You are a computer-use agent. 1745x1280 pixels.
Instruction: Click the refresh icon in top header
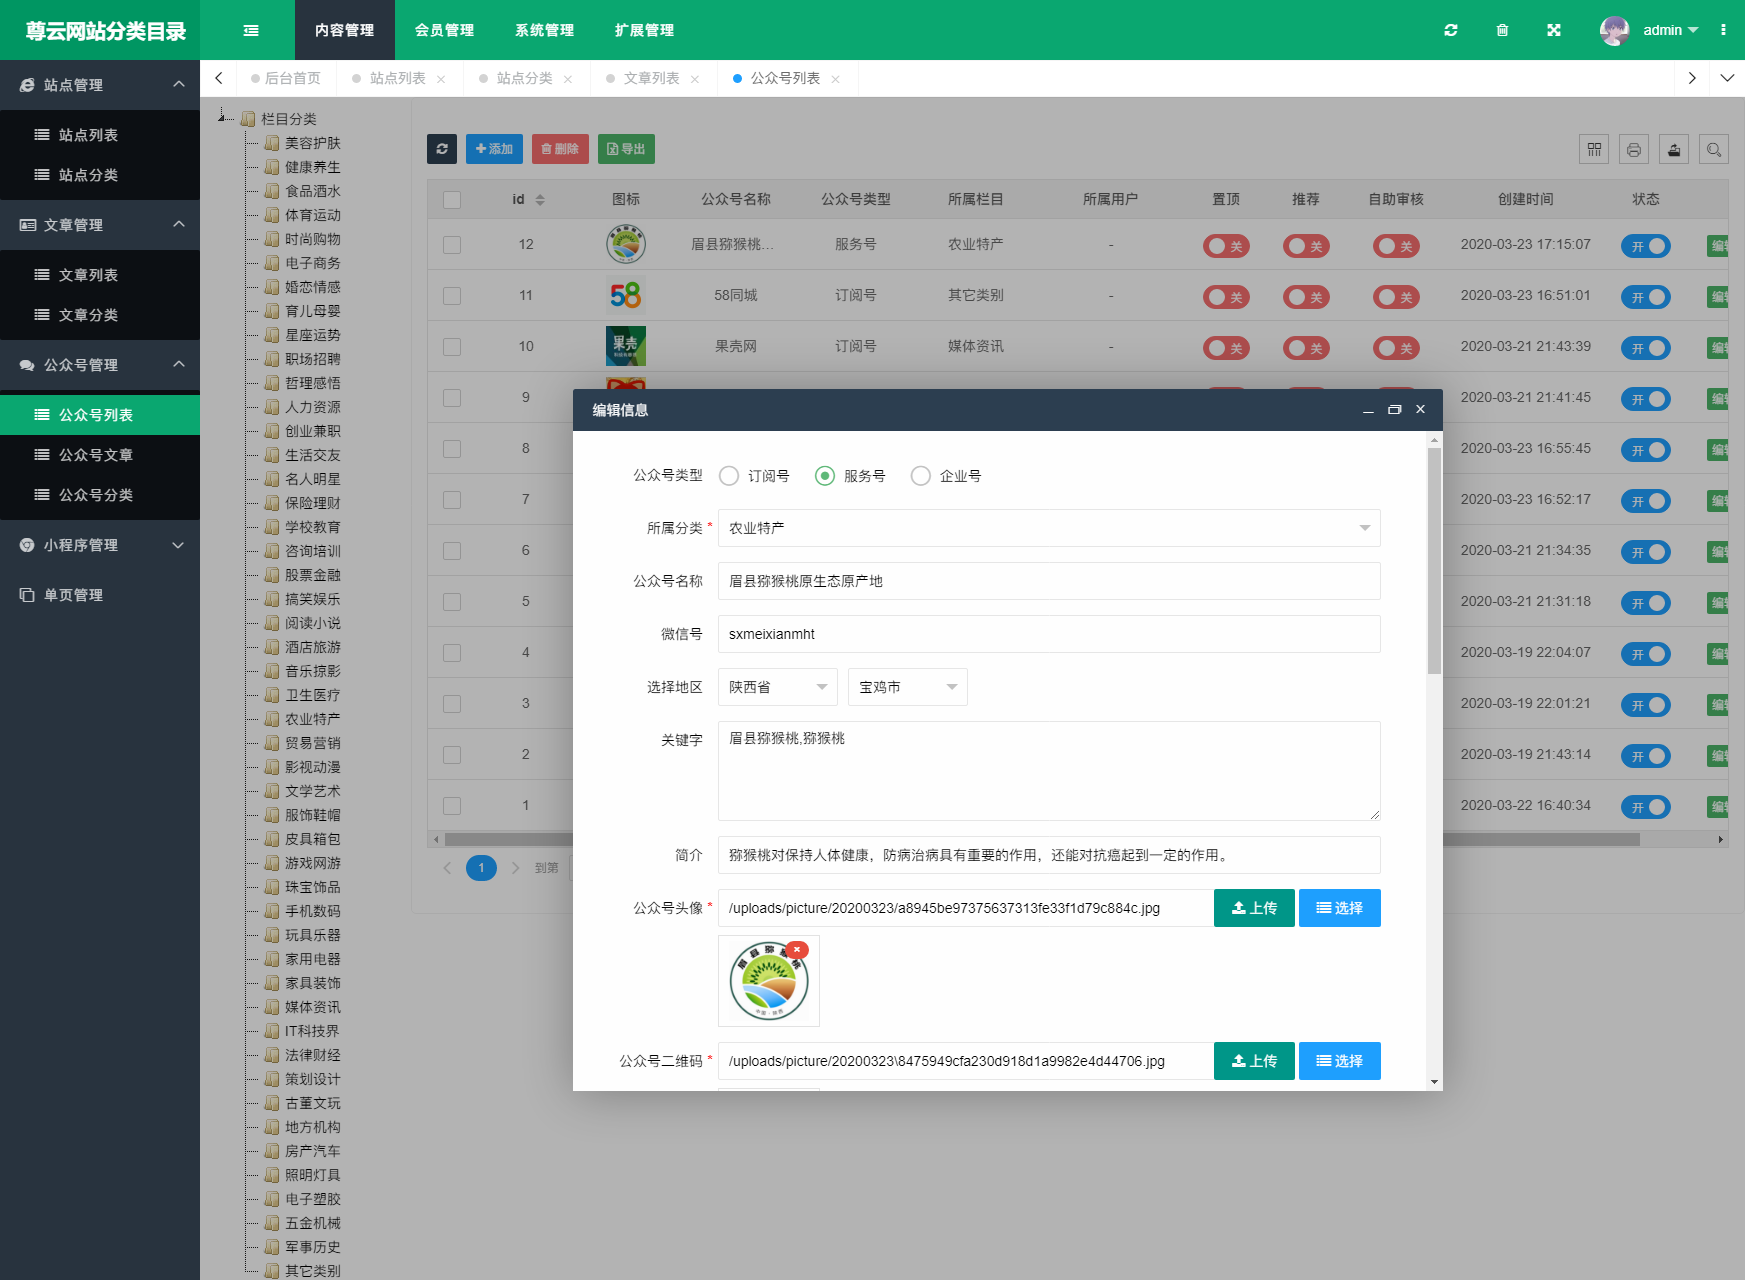click(x=1450, y=30)
